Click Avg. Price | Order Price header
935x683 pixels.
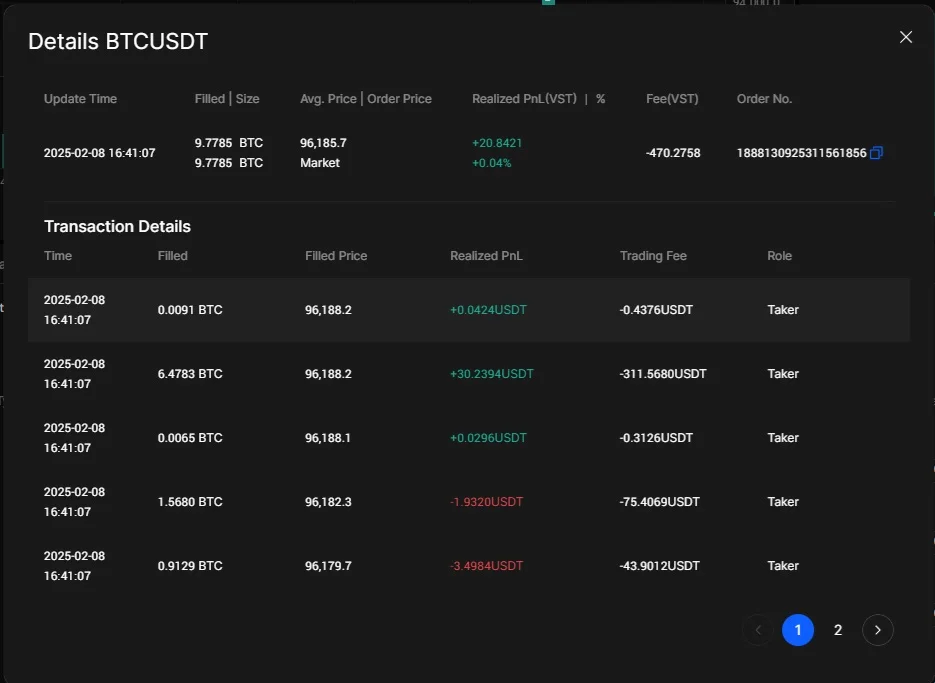[366, 99]
